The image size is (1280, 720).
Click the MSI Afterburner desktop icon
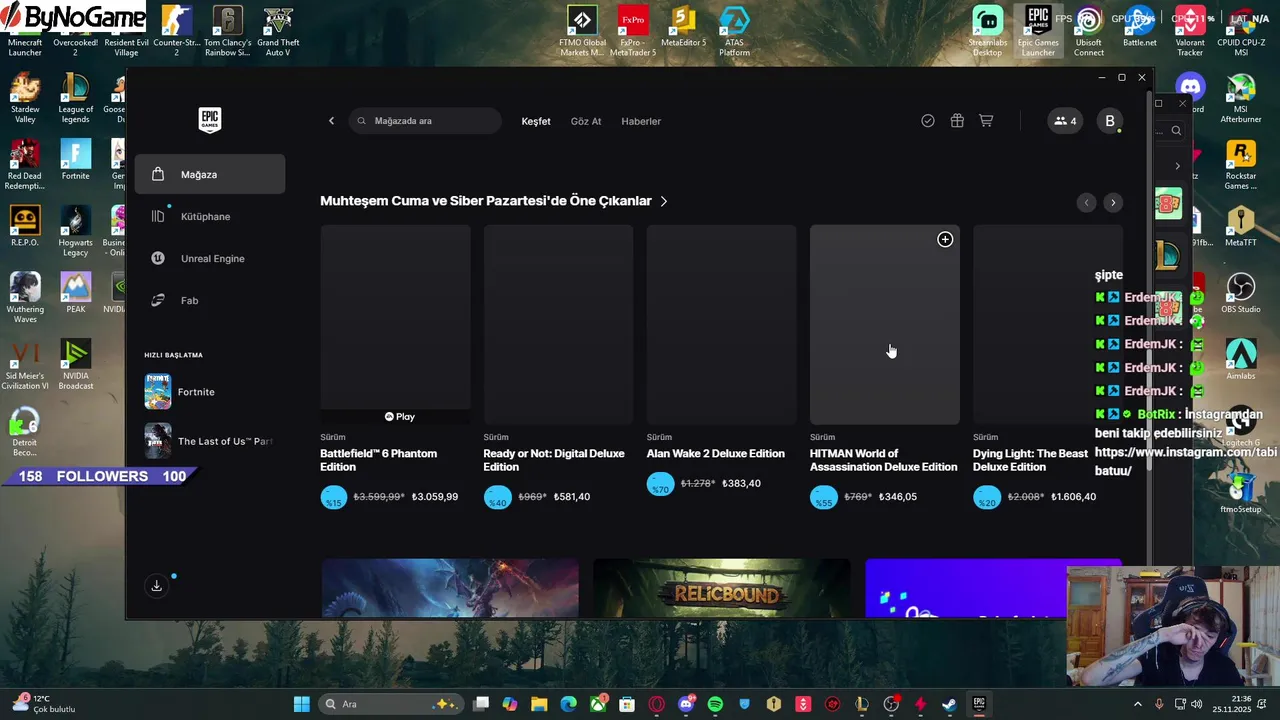(1241, 98)
